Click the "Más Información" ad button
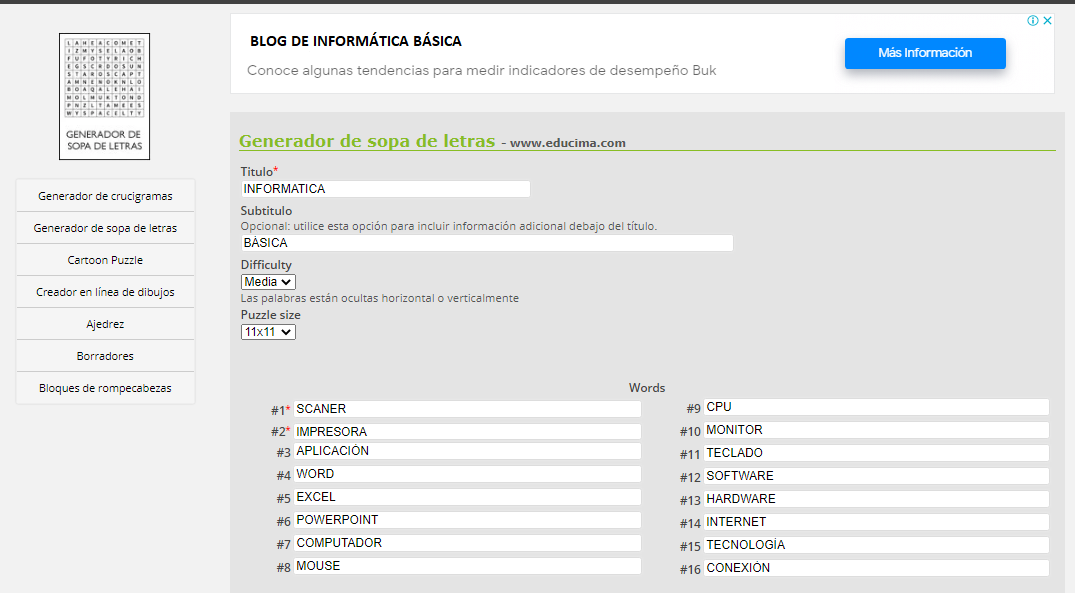 (924, 53)
